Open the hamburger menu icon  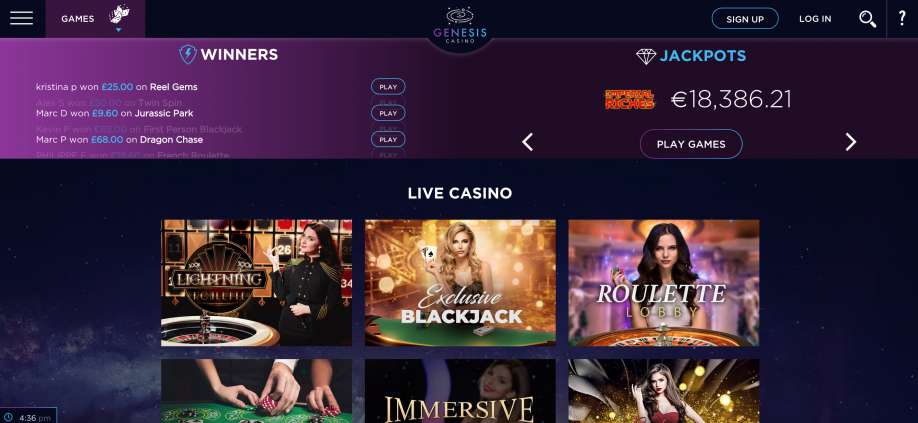[x=22, y=18]
